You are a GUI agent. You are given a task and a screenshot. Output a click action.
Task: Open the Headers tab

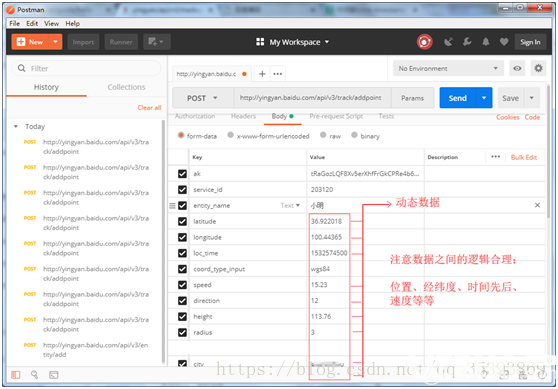coord(243,116)
